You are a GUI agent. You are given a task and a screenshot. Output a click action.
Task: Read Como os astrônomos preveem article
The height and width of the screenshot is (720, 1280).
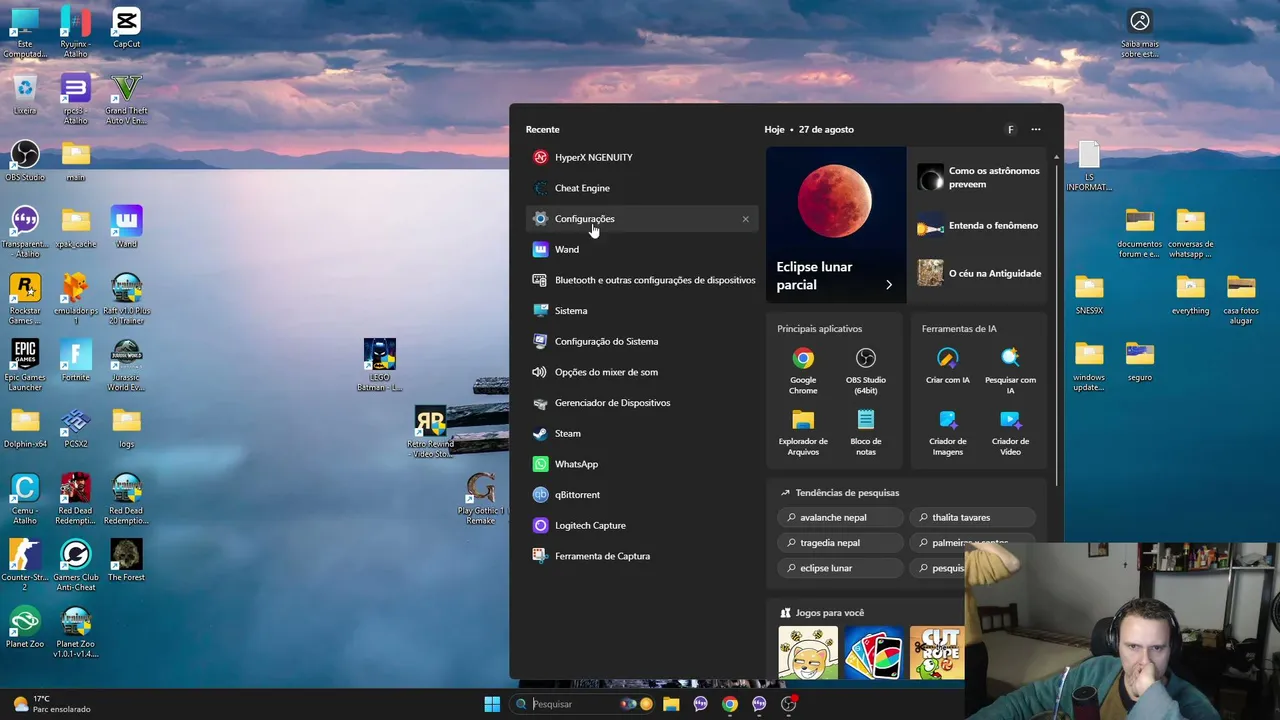coord(979,178)
